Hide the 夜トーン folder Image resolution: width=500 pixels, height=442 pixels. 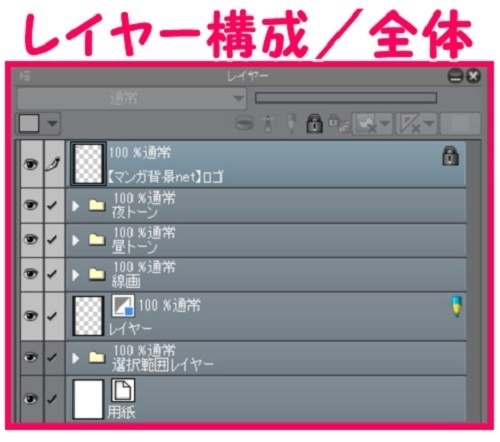[x=31, y=205]
